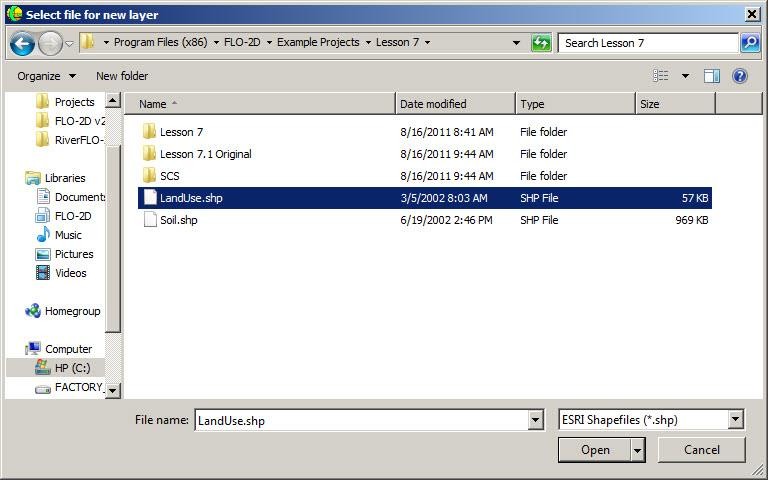The height and width of the screenshot is (480, 768).
Task: Click the Back navigation arrow button
Action: (x=22, y=43)
